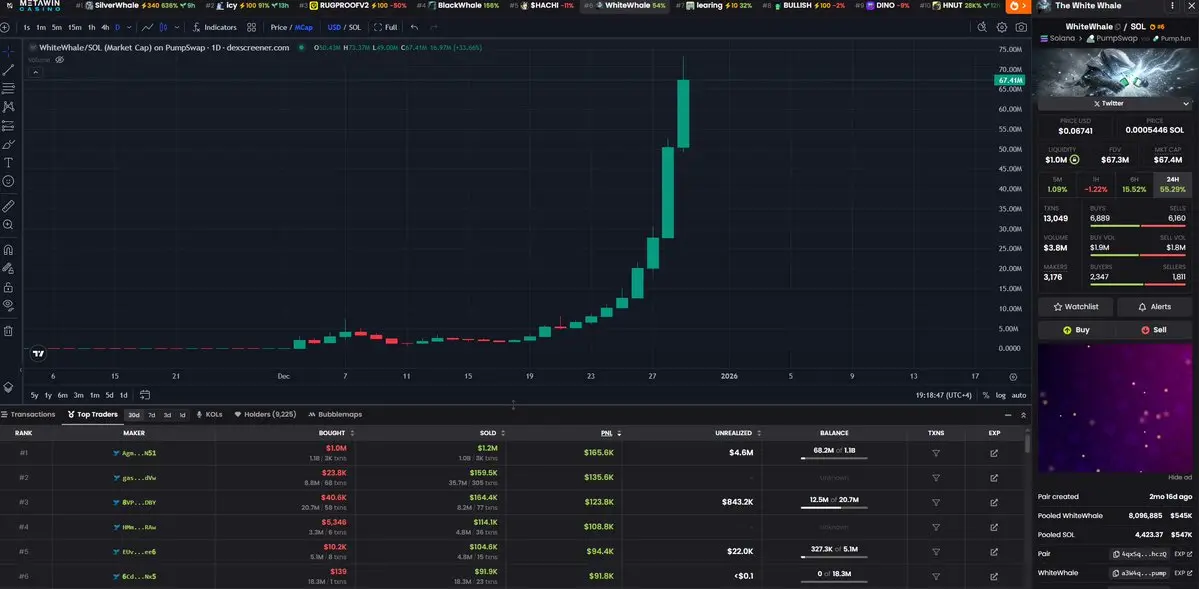Open explorer link for rank #3 trader
Image resolution: width=1199 pixels, height=589 pixels.
(994, 503)
